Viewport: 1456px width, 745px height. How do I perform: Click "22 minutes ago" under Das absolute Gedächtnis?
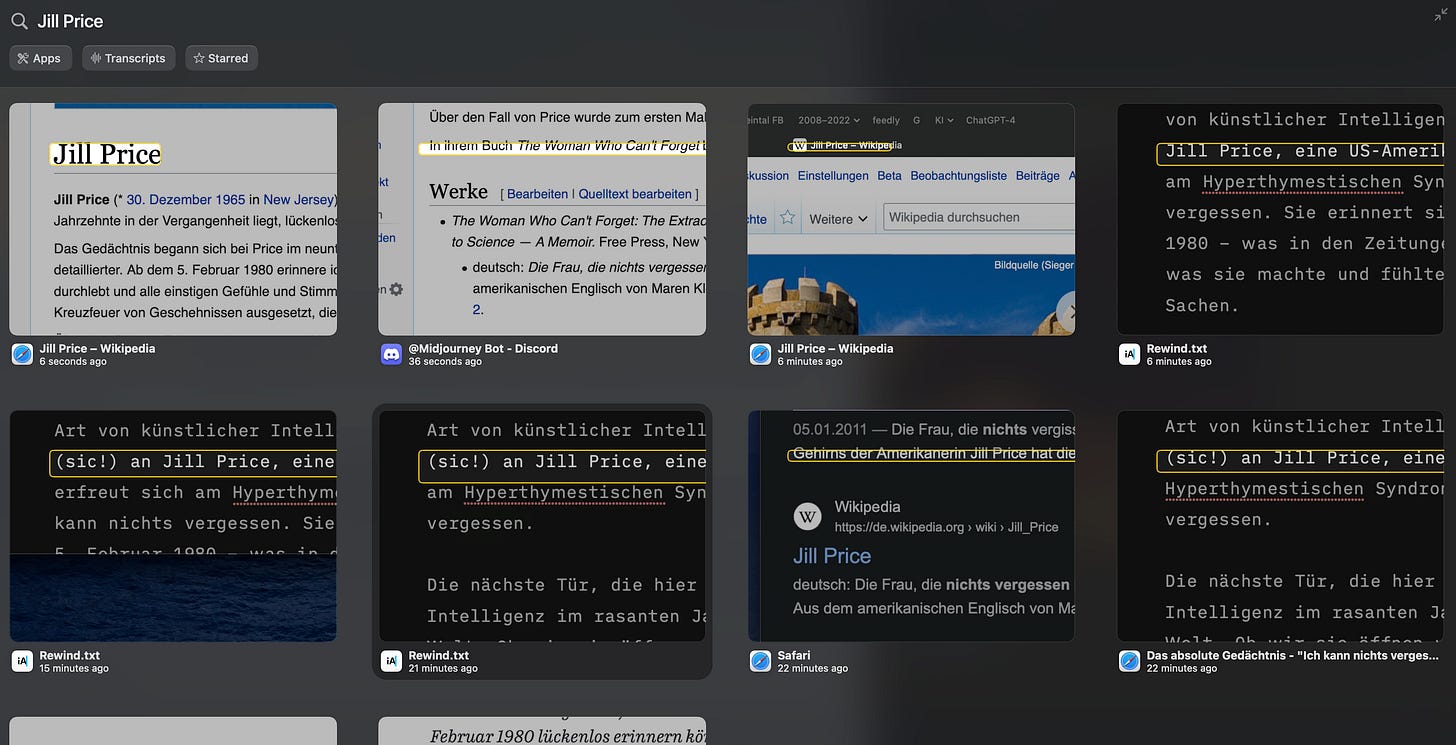(x=1182, y=668)
